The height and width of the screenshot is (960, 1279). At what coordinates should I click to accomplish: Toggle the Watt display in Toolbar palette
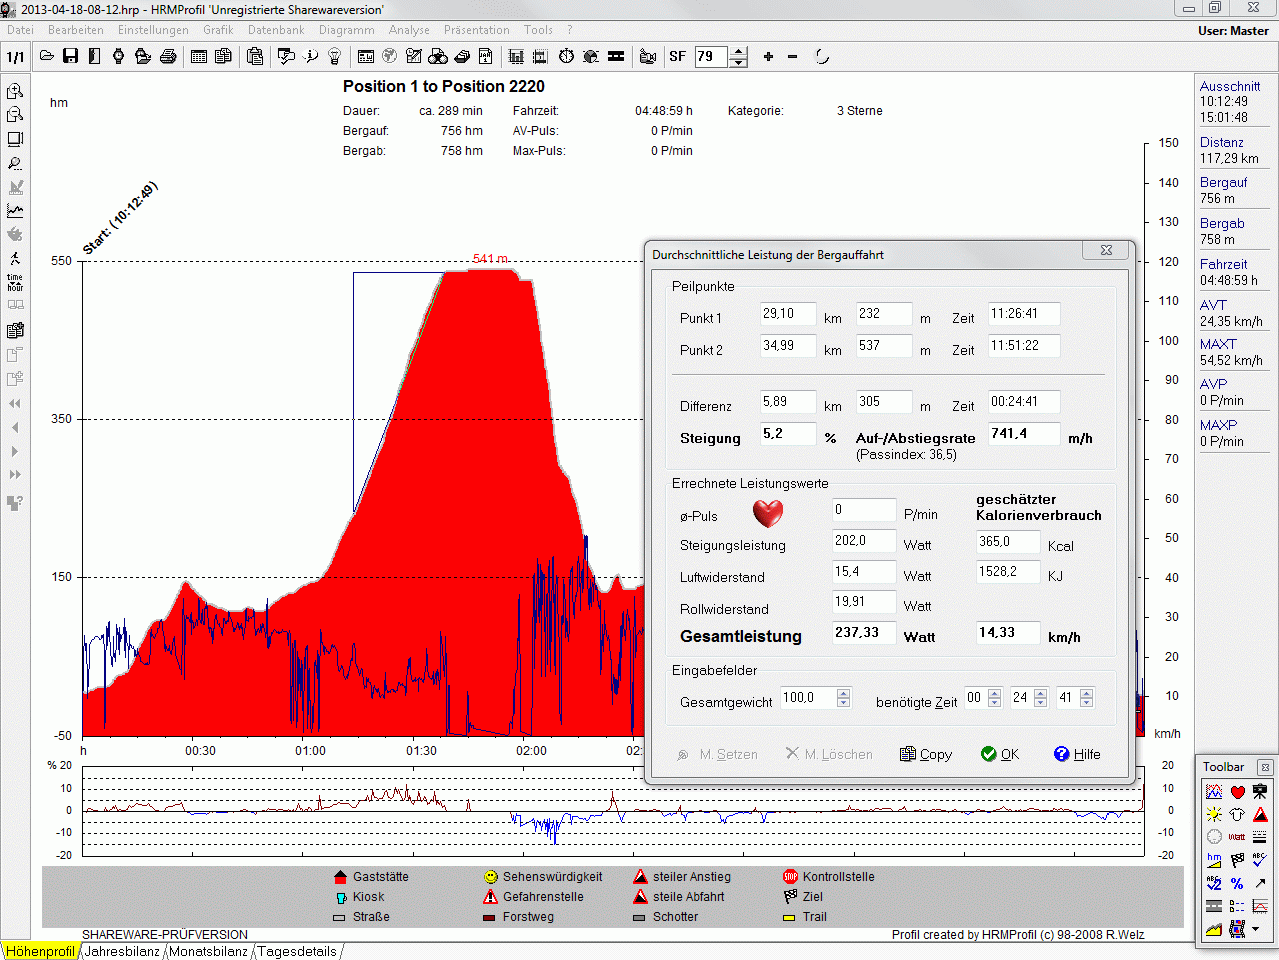(x=1237, y=837)
